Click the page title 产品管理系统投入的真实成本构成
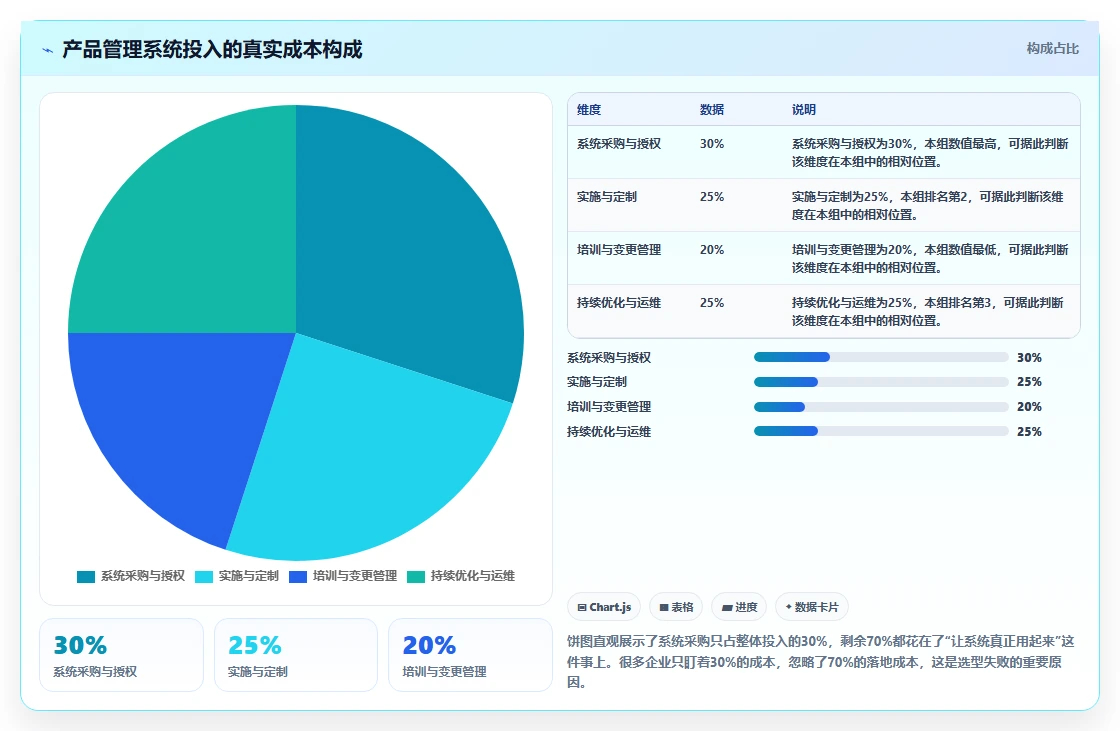 [212, 49]
